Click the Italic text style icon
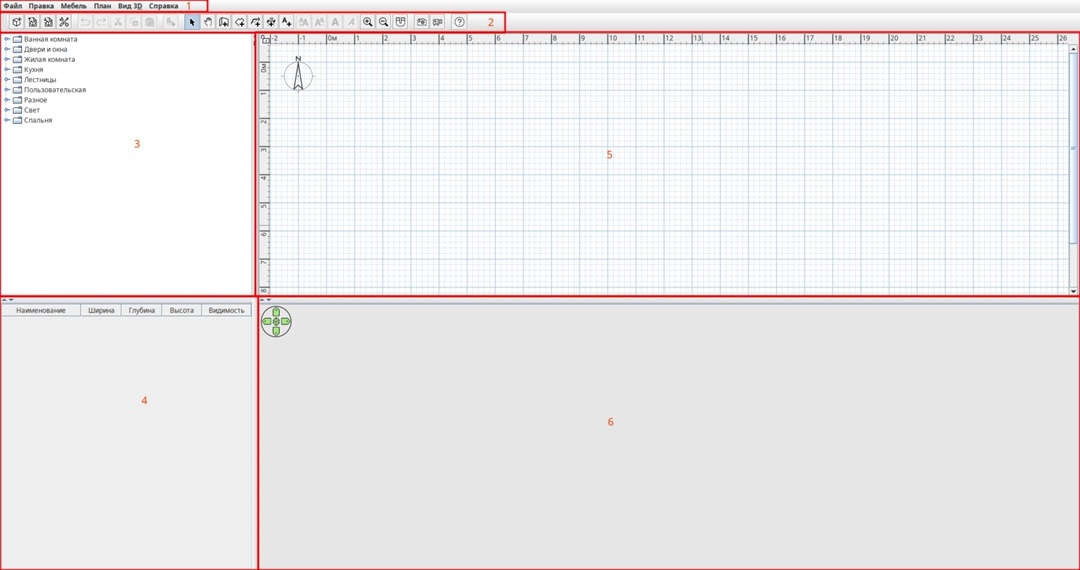 coord(351,22)
